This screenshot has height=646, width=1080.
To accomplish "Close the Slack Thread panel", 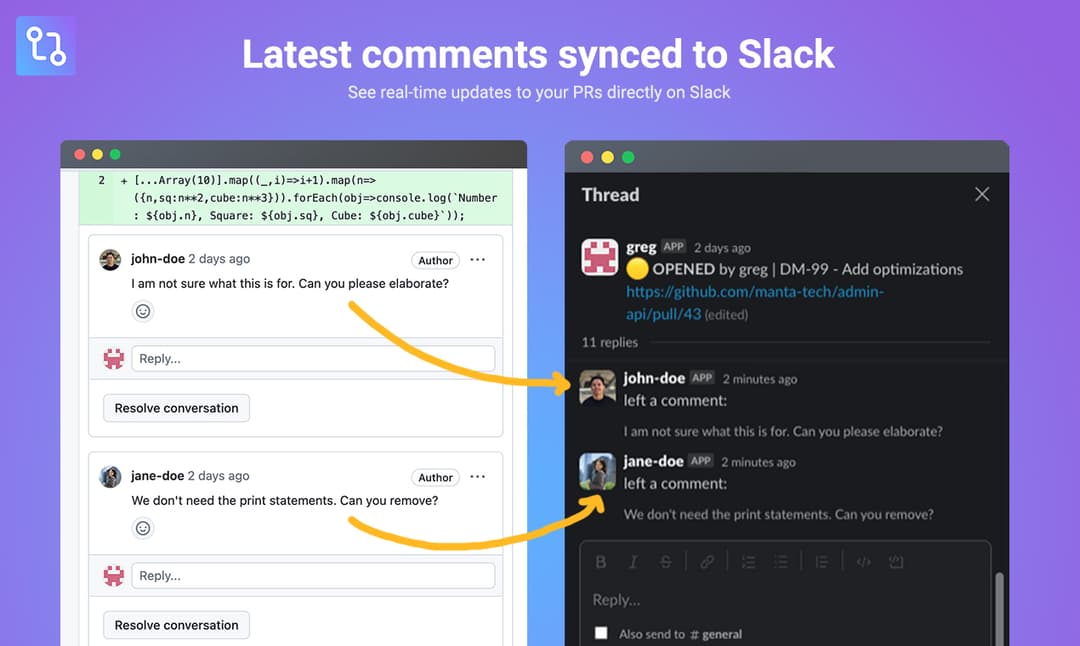I will point(982,194).
